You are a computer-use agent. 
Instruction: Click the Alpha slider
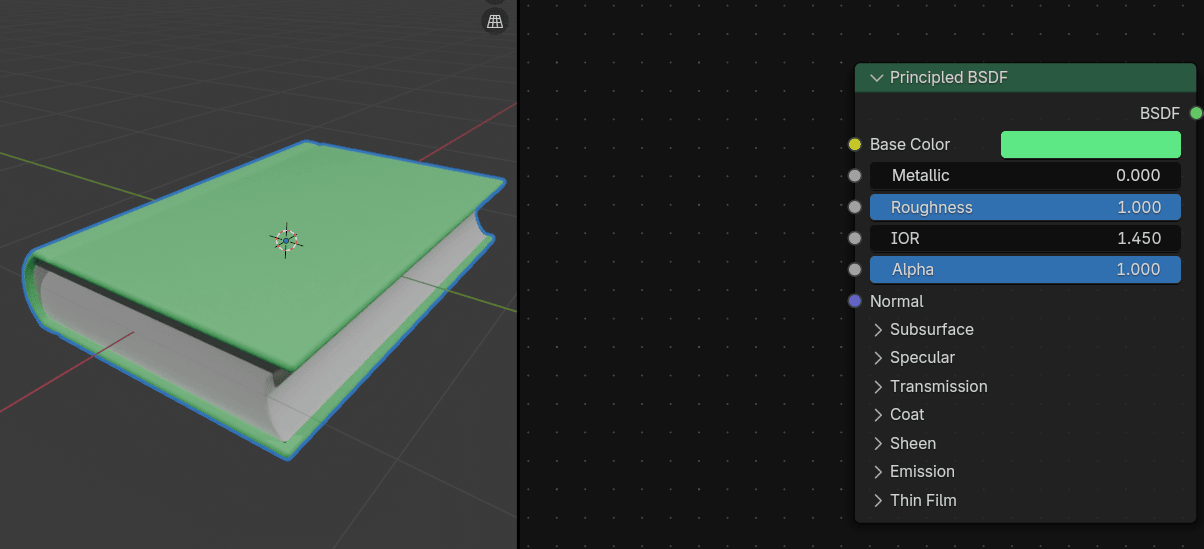point(1025,269)
